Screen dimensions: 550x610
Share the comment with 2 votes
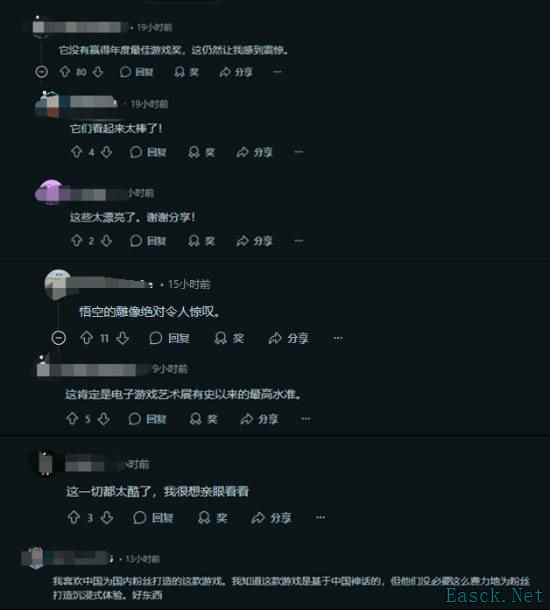click(x=254, y=241)
